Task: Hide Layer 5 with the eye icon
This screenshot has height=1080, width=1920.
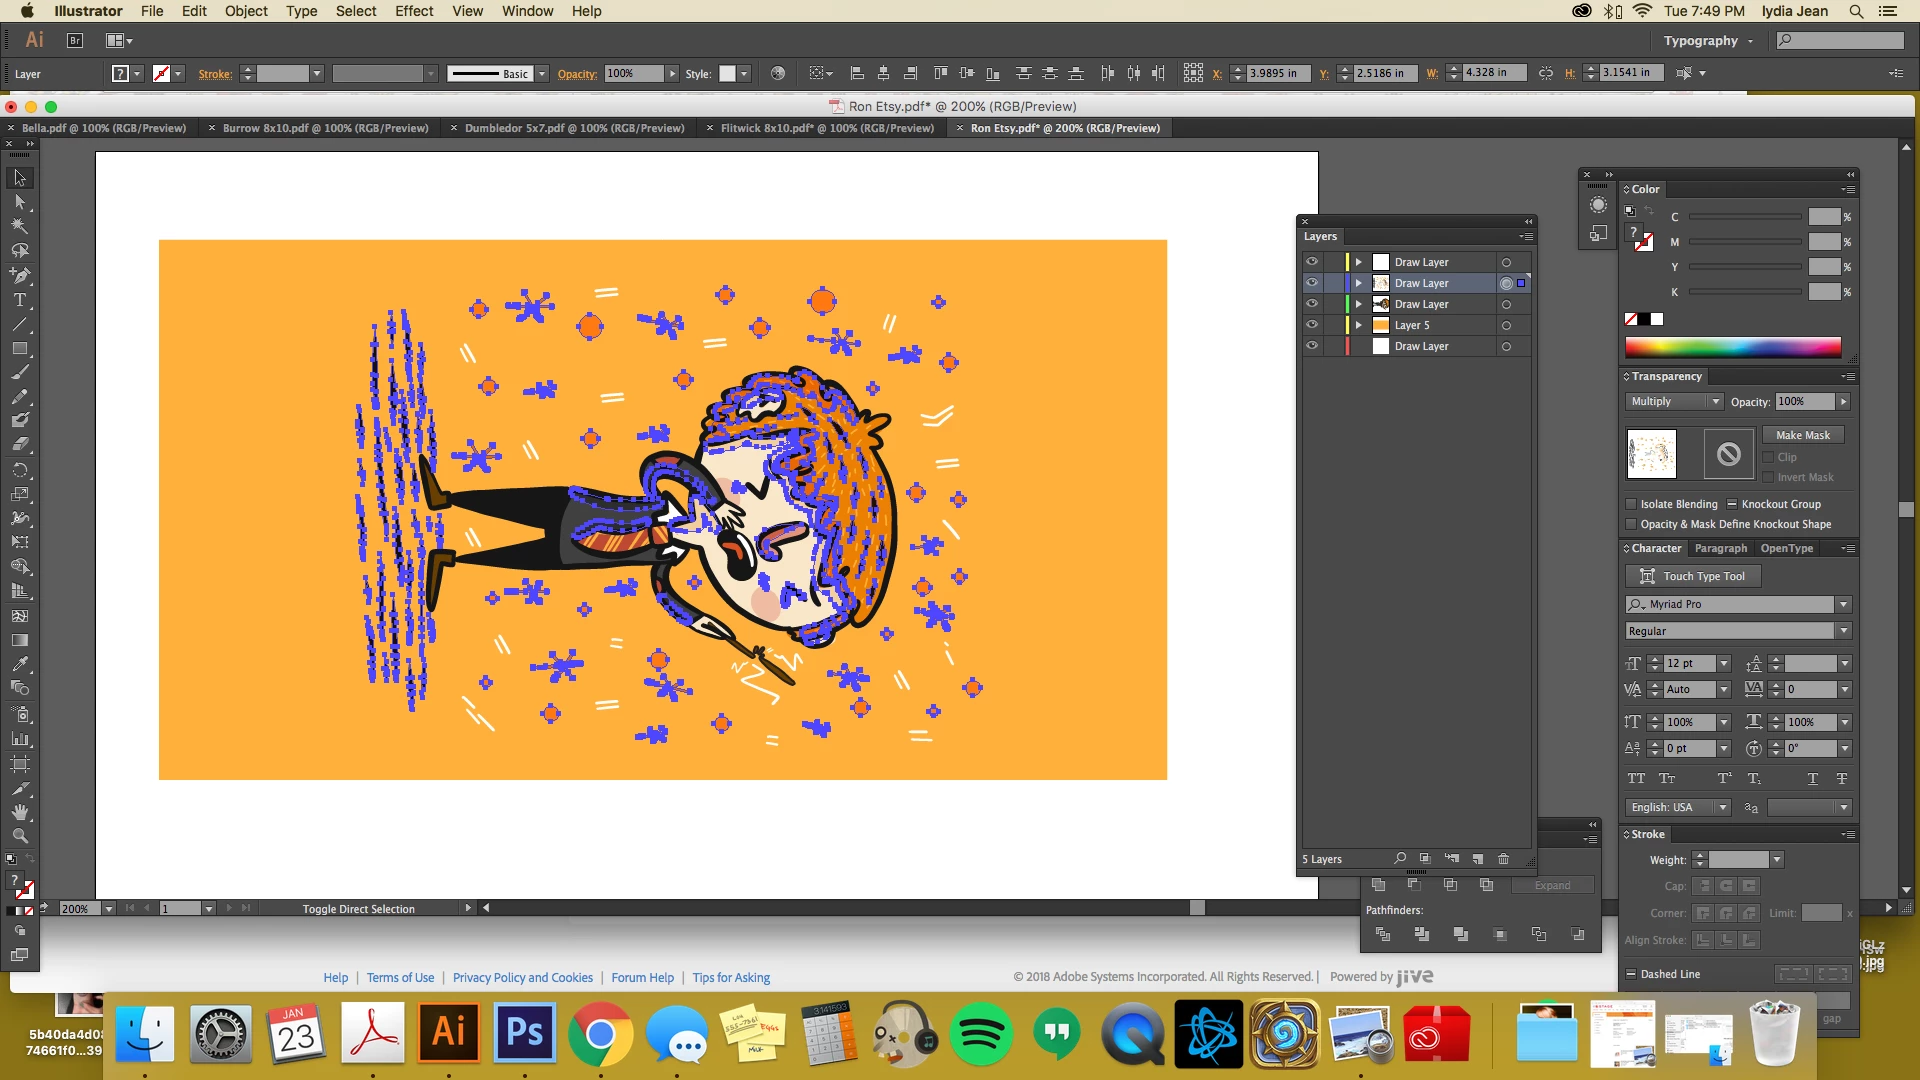Action: coord(1311,325)
